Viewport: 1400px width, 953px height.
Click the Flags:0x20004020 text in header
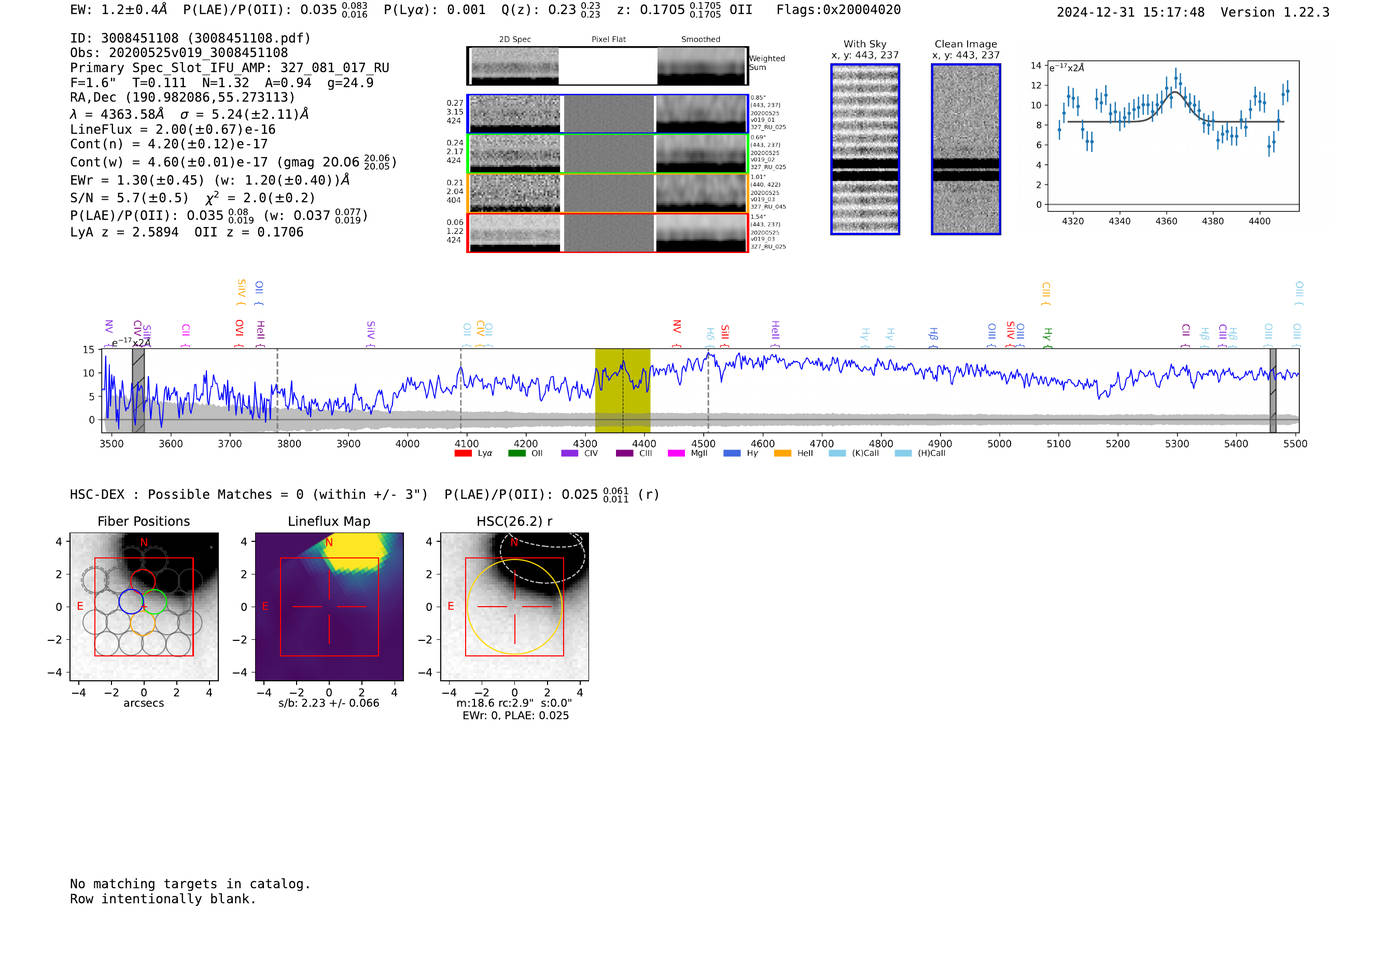coord(838,10)
